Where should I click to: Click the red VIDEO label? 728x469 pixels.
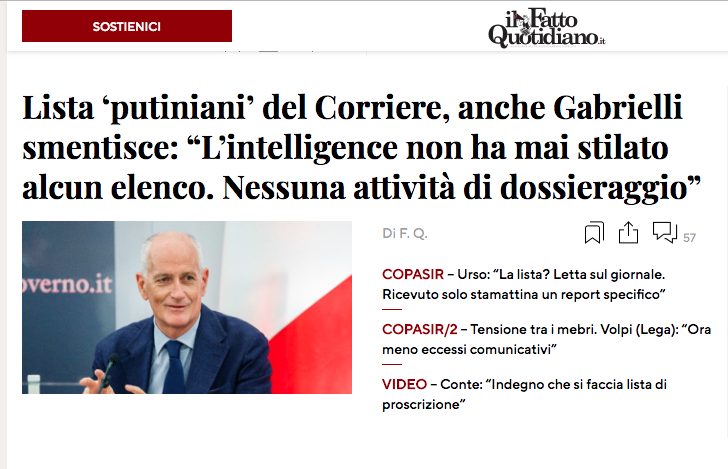(404, 384)
